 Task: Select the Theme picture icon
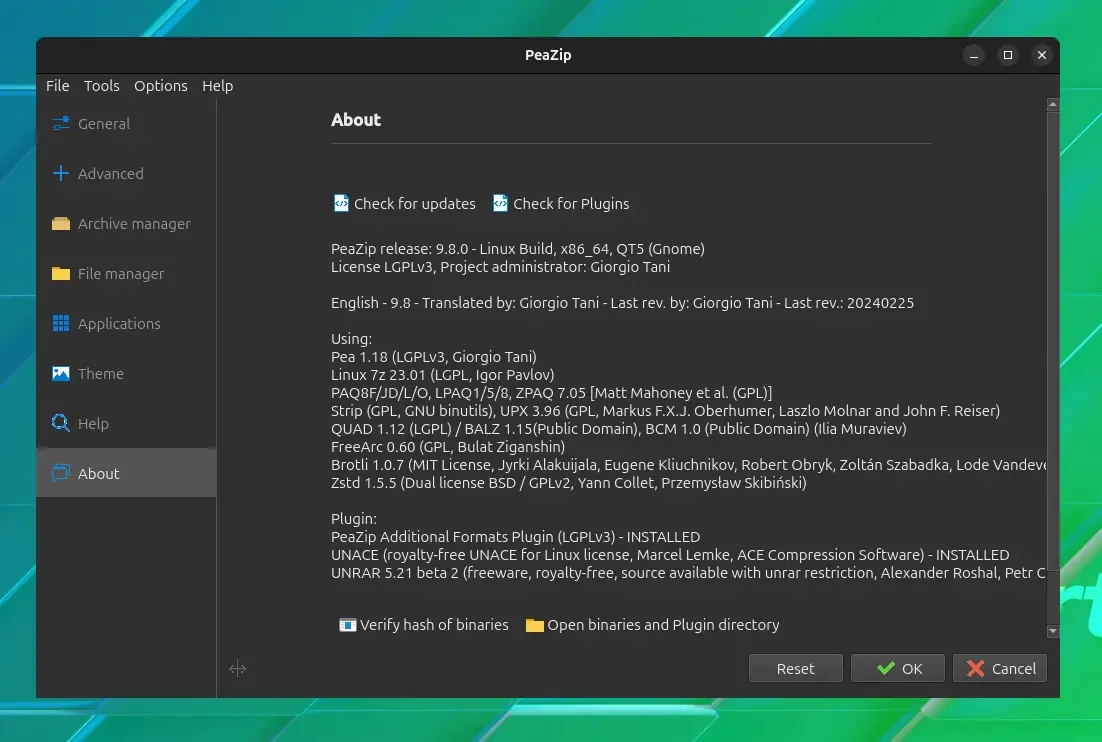61,373
